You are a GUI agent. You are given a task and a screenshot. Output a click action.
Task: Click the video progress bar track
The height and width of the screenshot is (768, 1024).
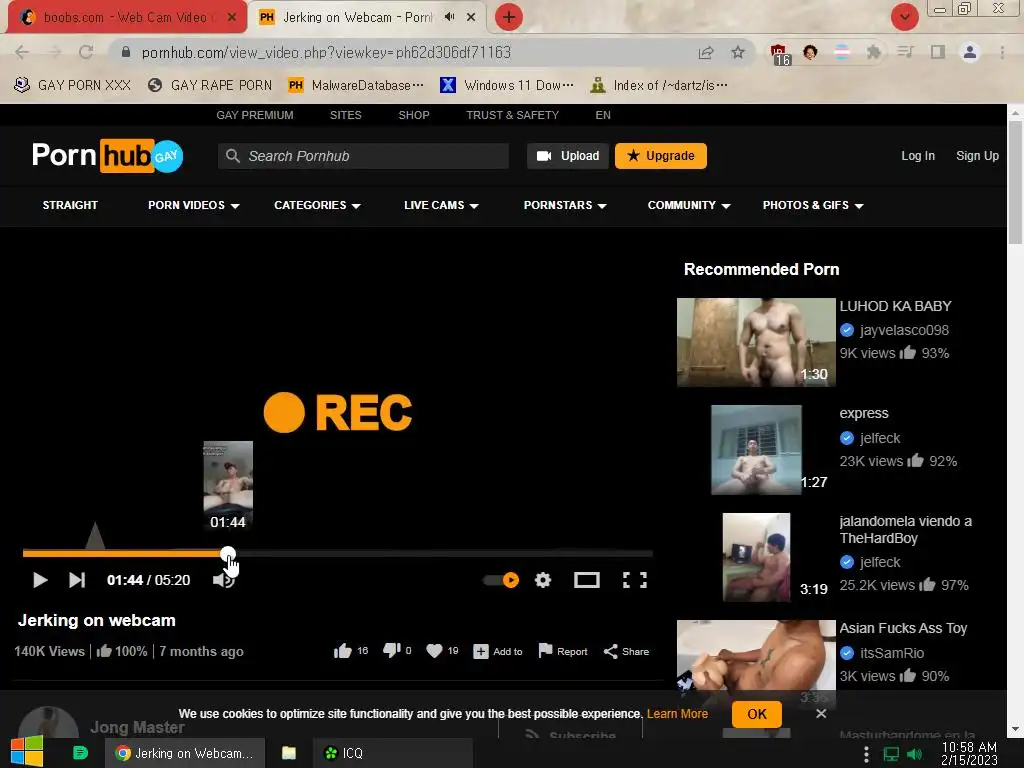[338, 553]
